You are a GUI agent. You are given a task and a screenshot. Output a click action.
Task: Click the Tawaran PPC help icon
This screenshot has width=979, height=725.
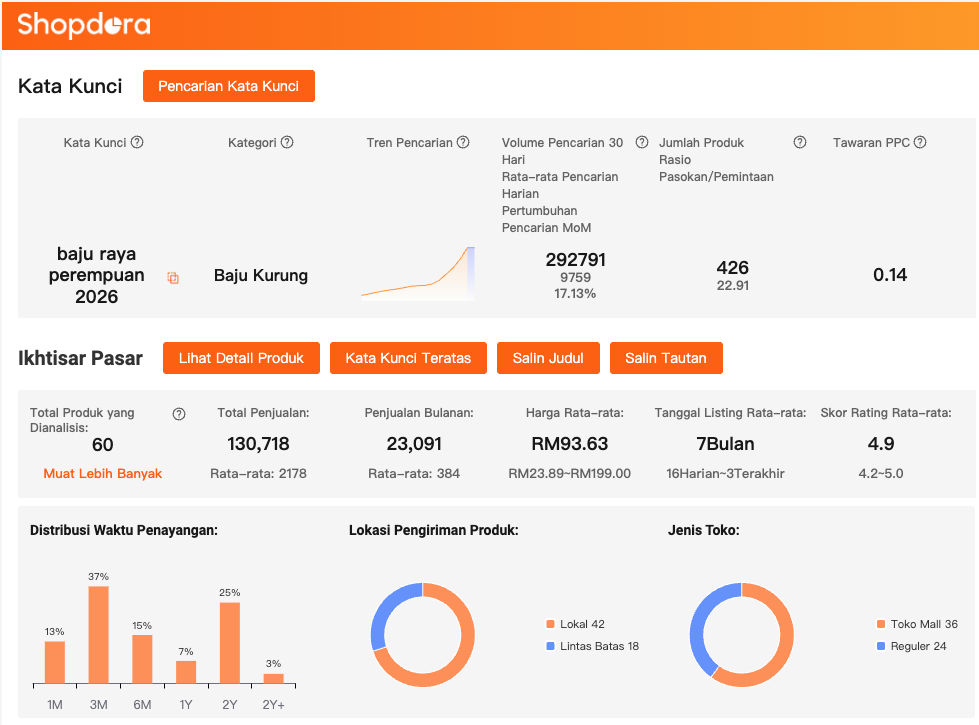click(x=920, y=142)
